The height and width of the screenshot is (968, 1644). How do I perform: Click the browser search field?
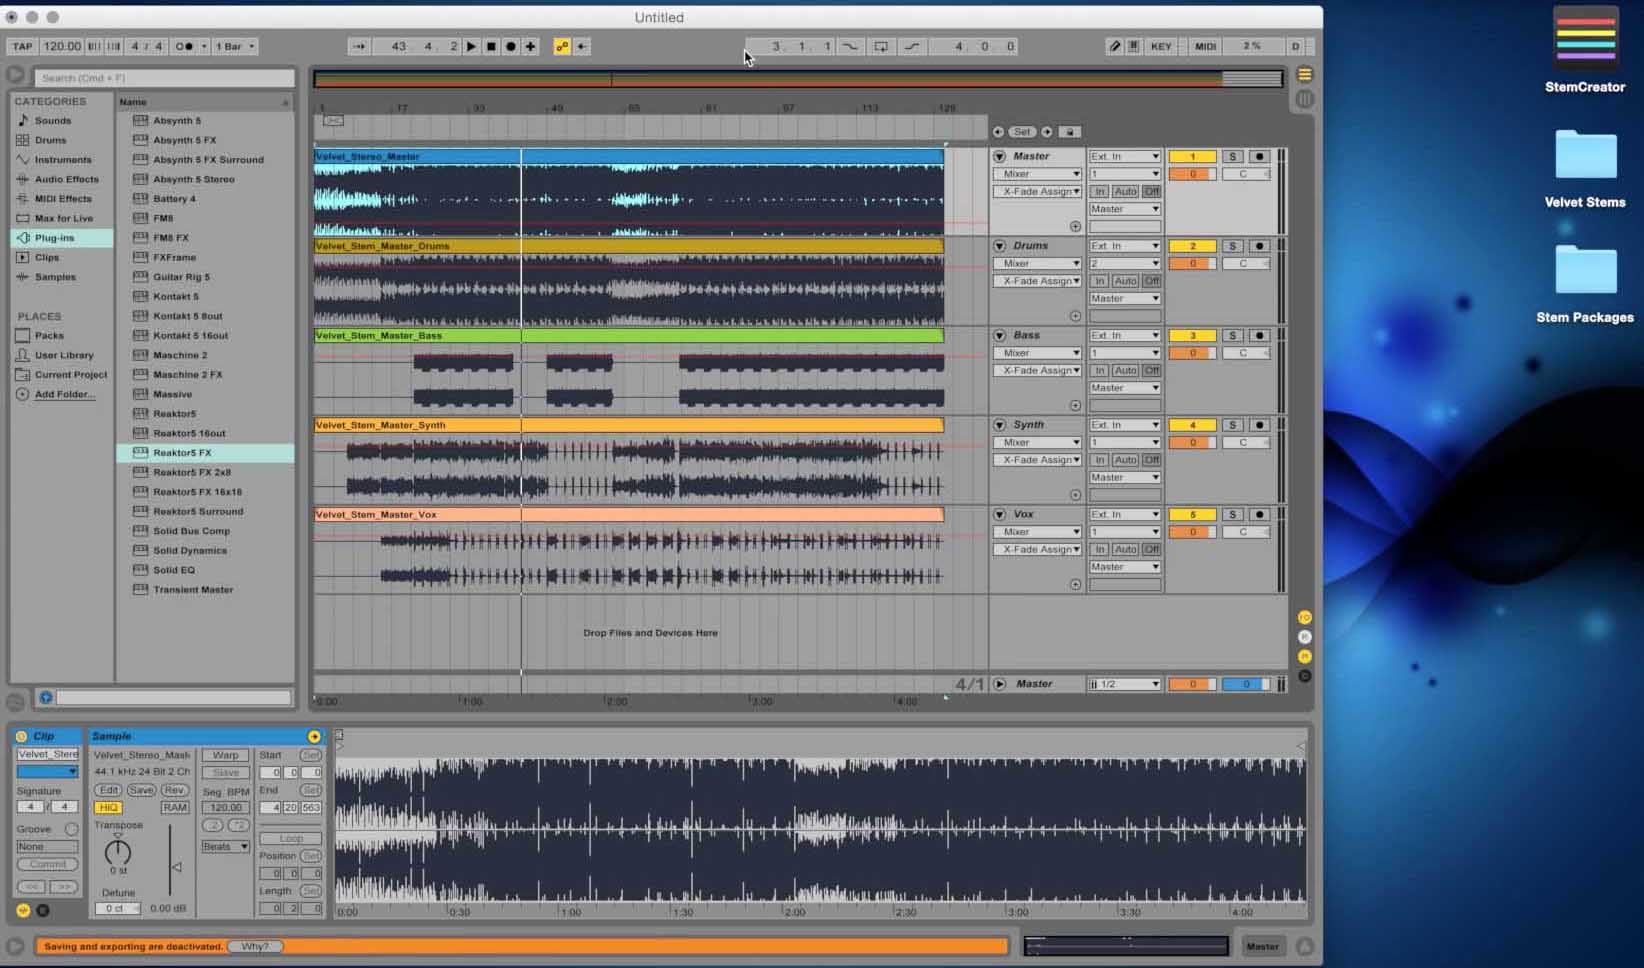165,78
